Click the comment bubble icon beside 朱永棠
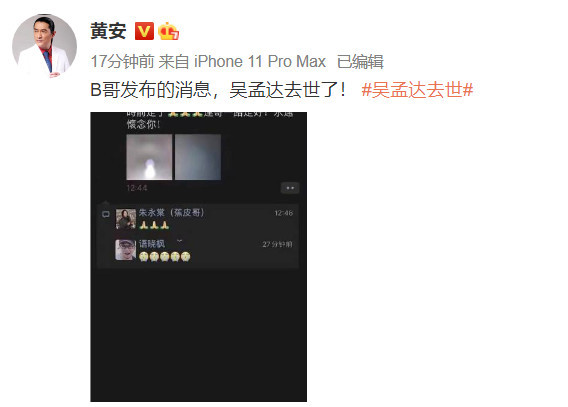The image size is (568, 407). pyautogui.click(x=106, y=214)
